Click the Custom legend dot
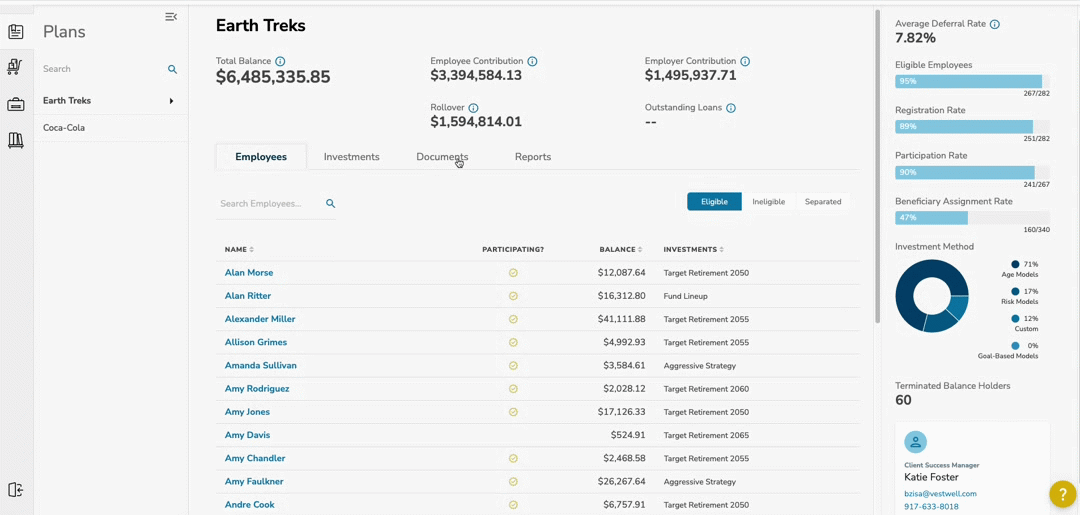This screenshot has height=515, width=1080. click(x=1015, y=319)
